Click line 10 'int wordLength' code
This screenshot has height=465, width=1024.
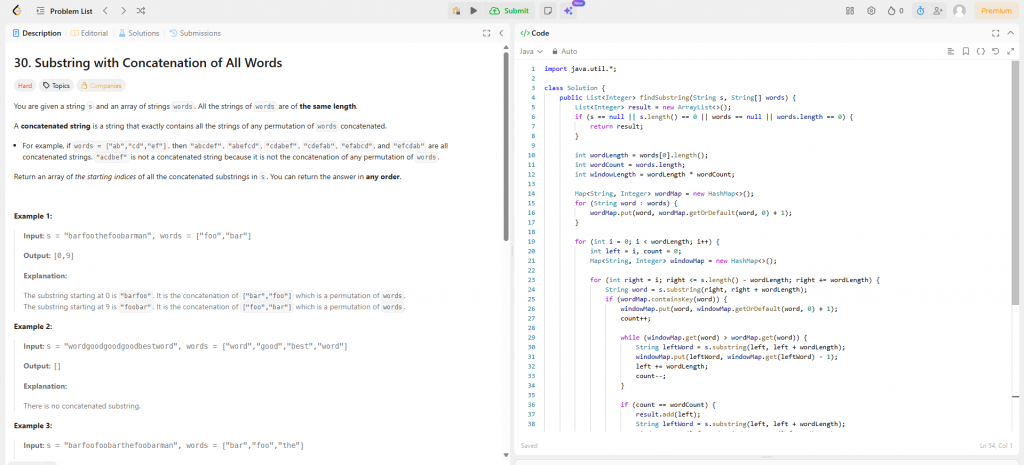(x=641, y=155)
